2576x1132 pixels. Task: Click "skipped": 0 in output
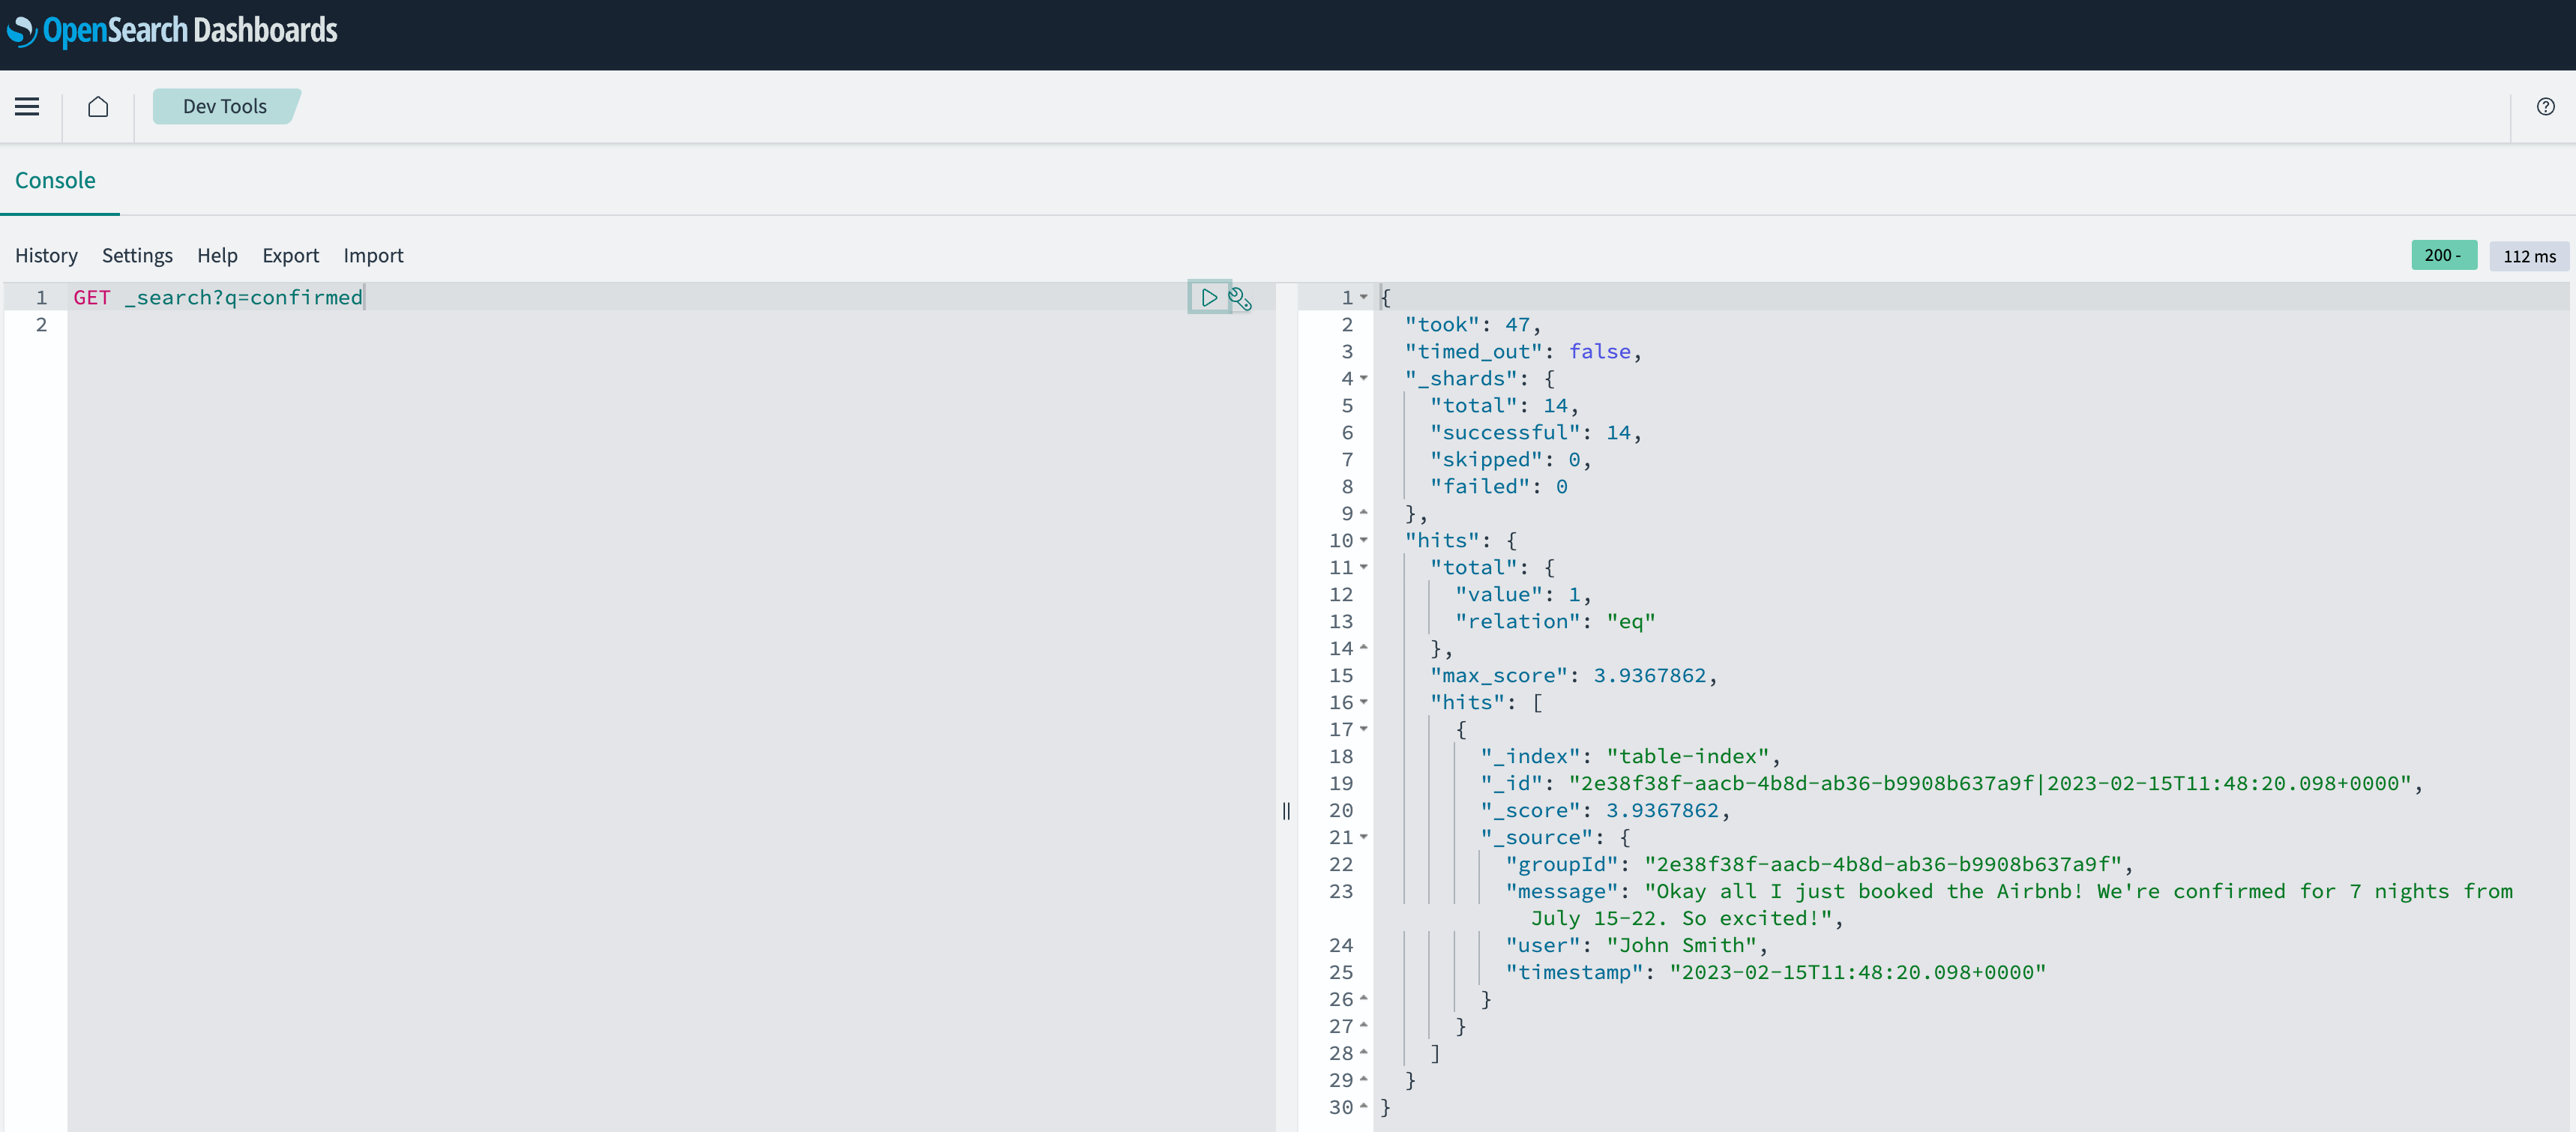click(x=1510, y=459)
